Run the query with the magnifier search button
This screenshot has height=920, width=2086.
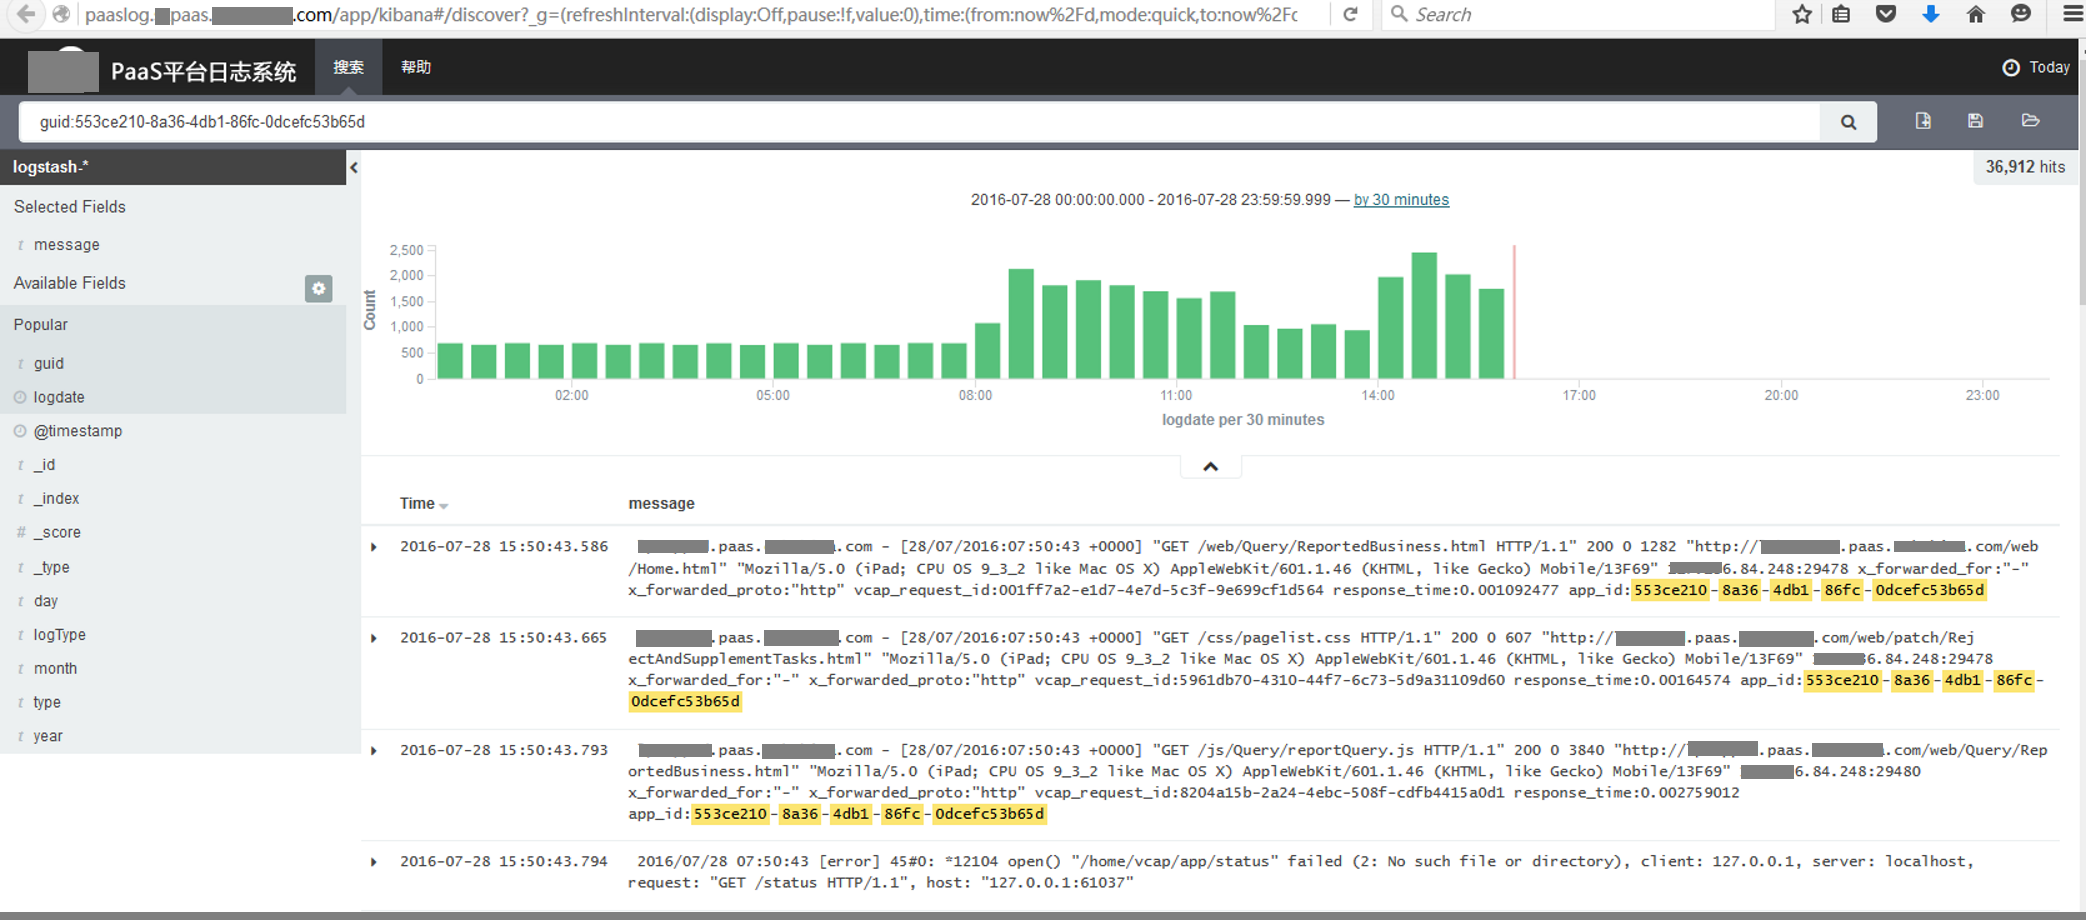tap(1848, 122)
